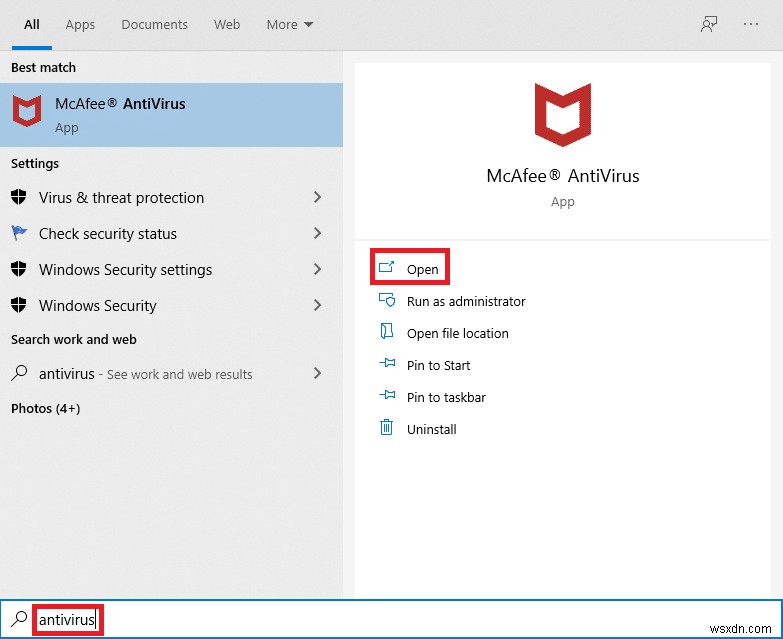Open antivirus See work and web results
Screen dimensions: 783x639
171,373
